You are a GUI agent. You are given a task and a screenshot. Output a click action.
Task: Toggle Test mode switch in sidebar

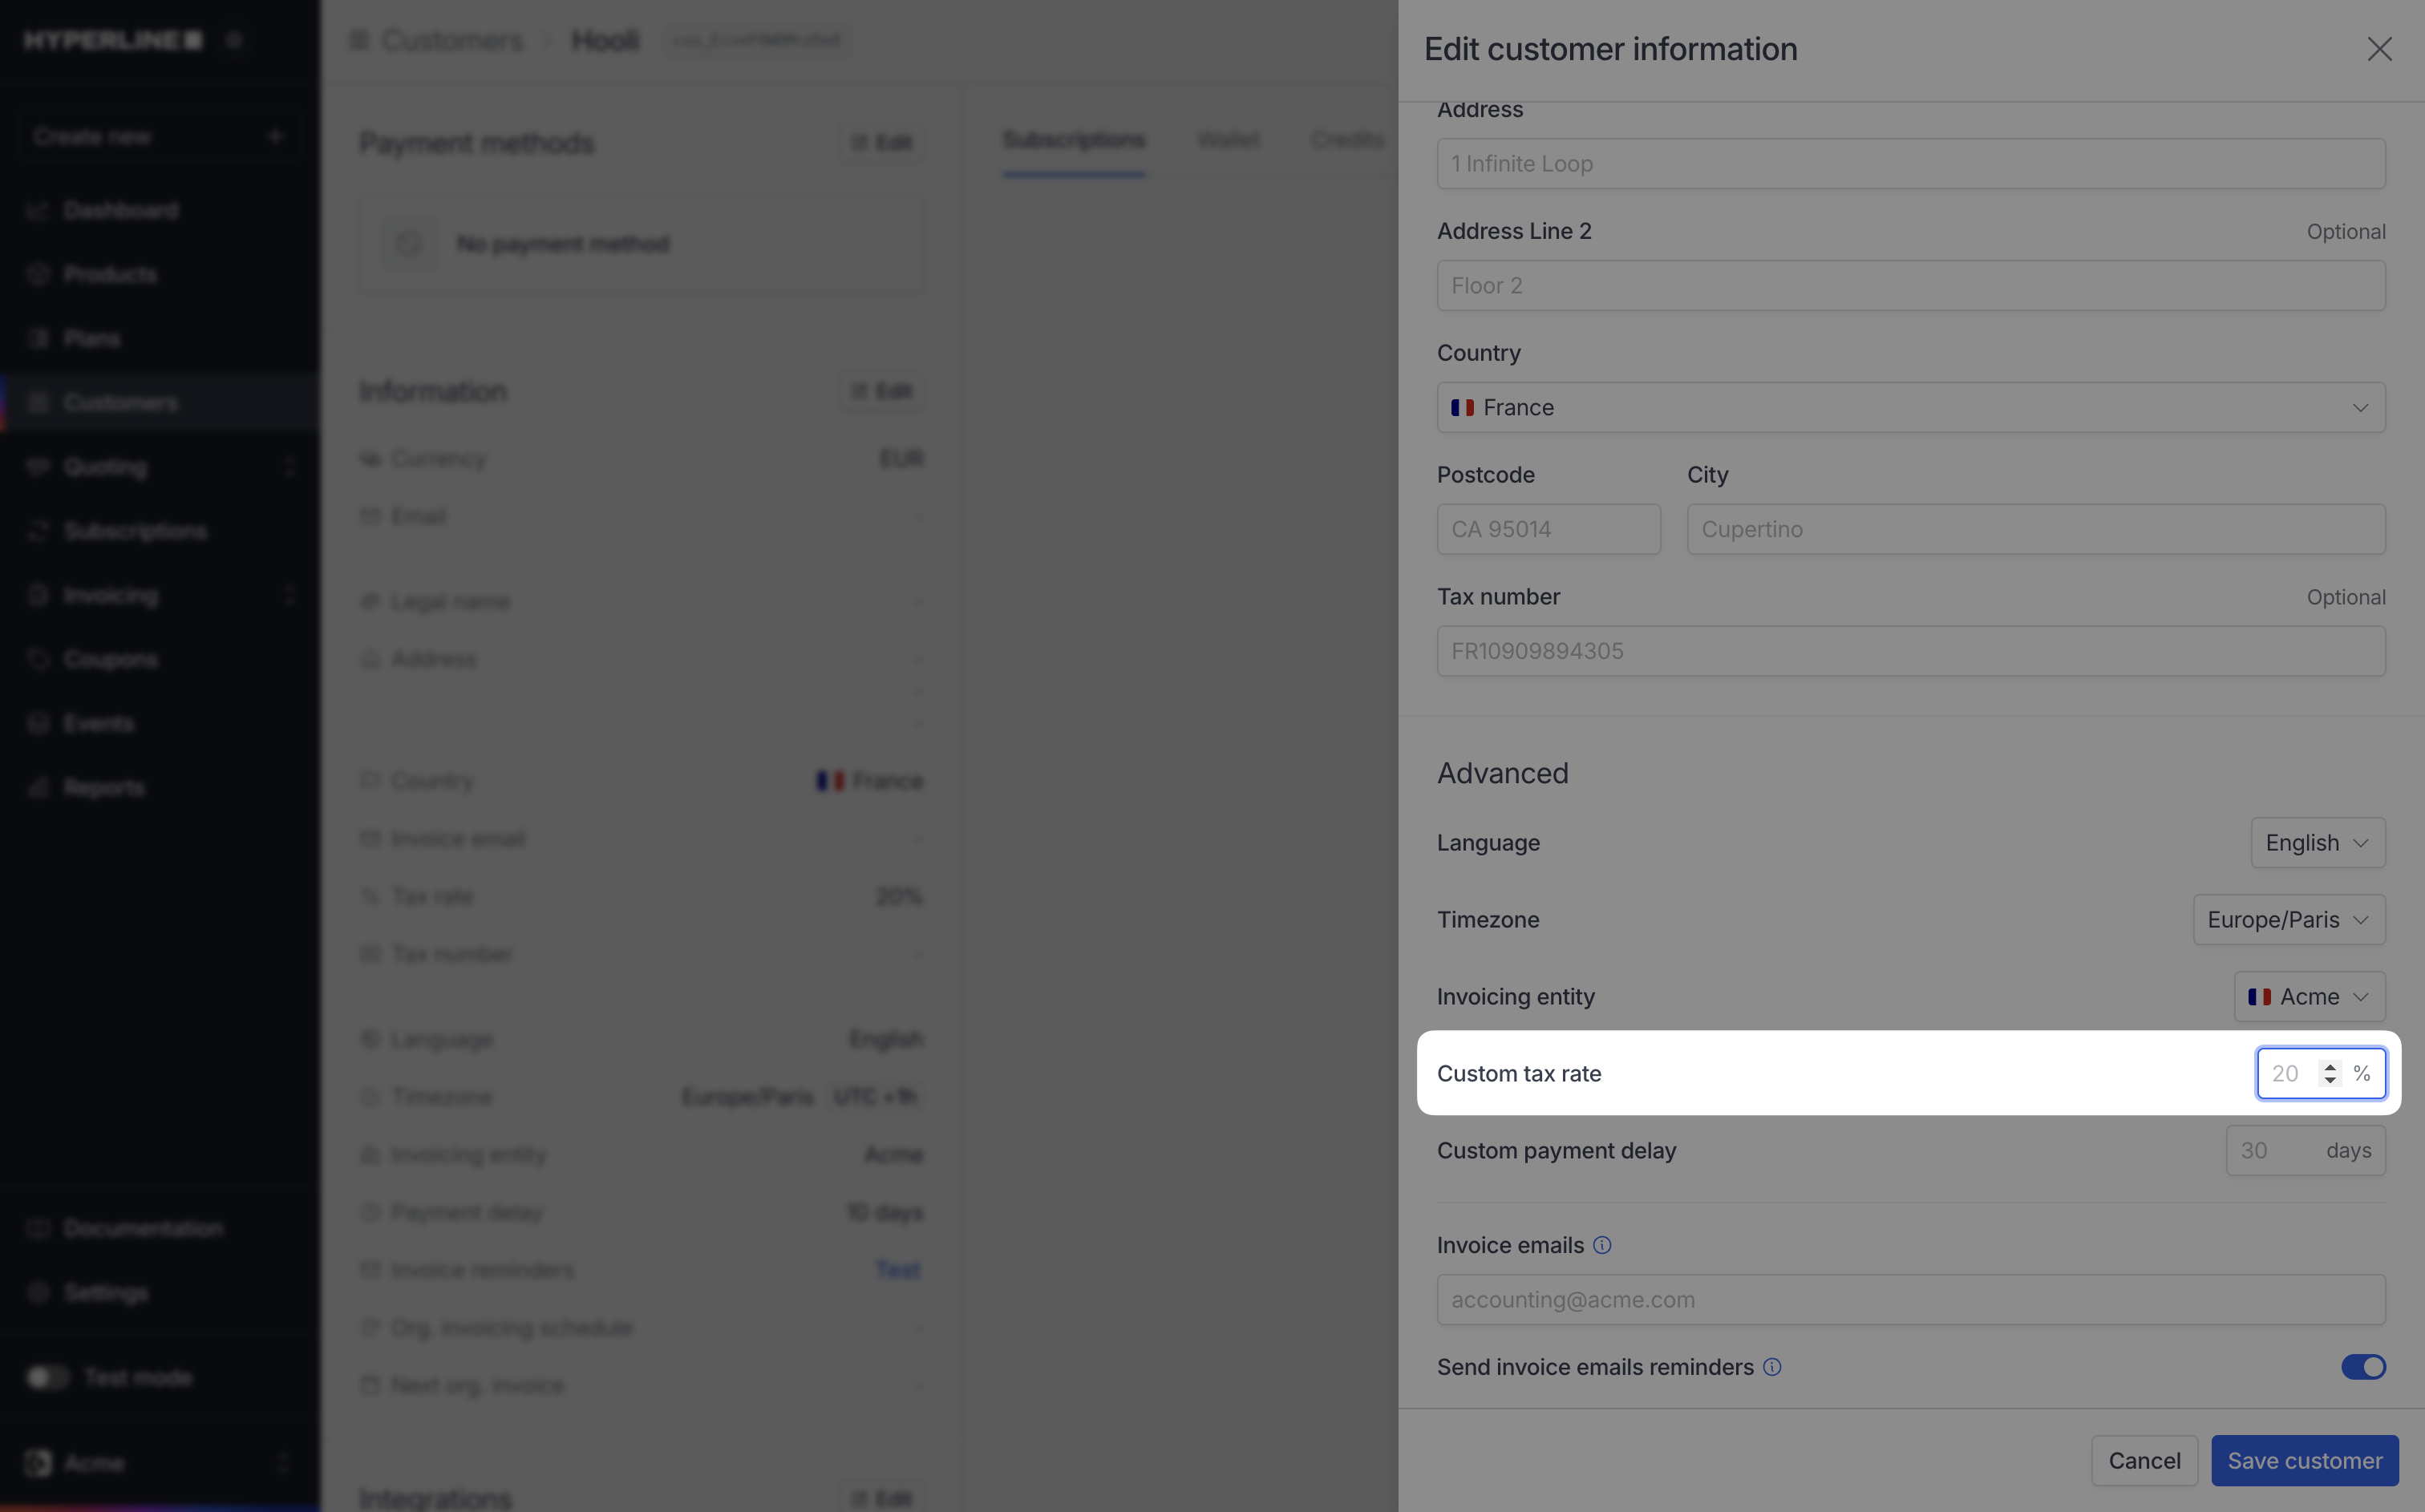(x=47, y=1377)
